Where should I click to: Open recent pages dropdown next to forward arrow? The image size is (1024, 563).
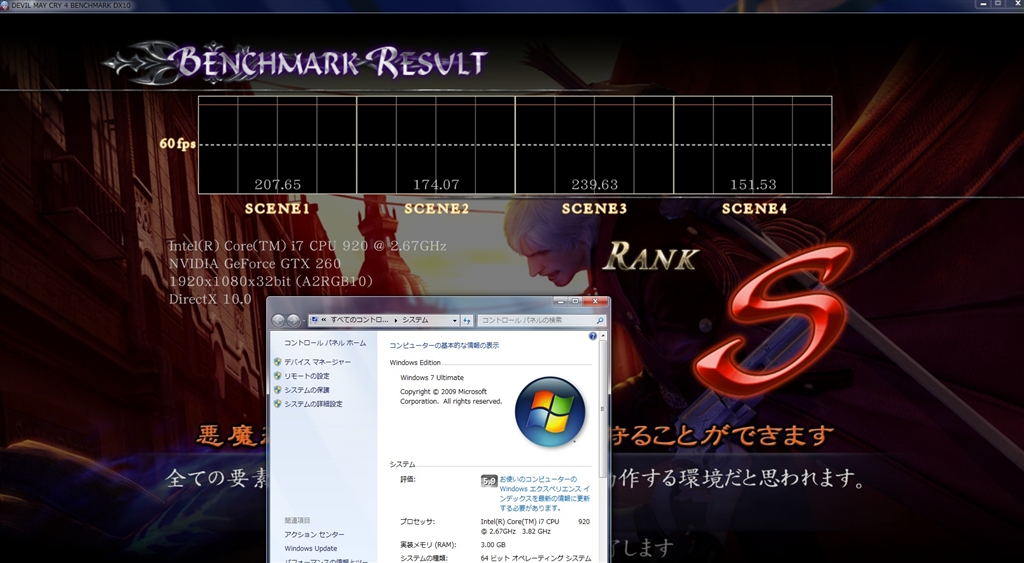click(x=304, y=321)
